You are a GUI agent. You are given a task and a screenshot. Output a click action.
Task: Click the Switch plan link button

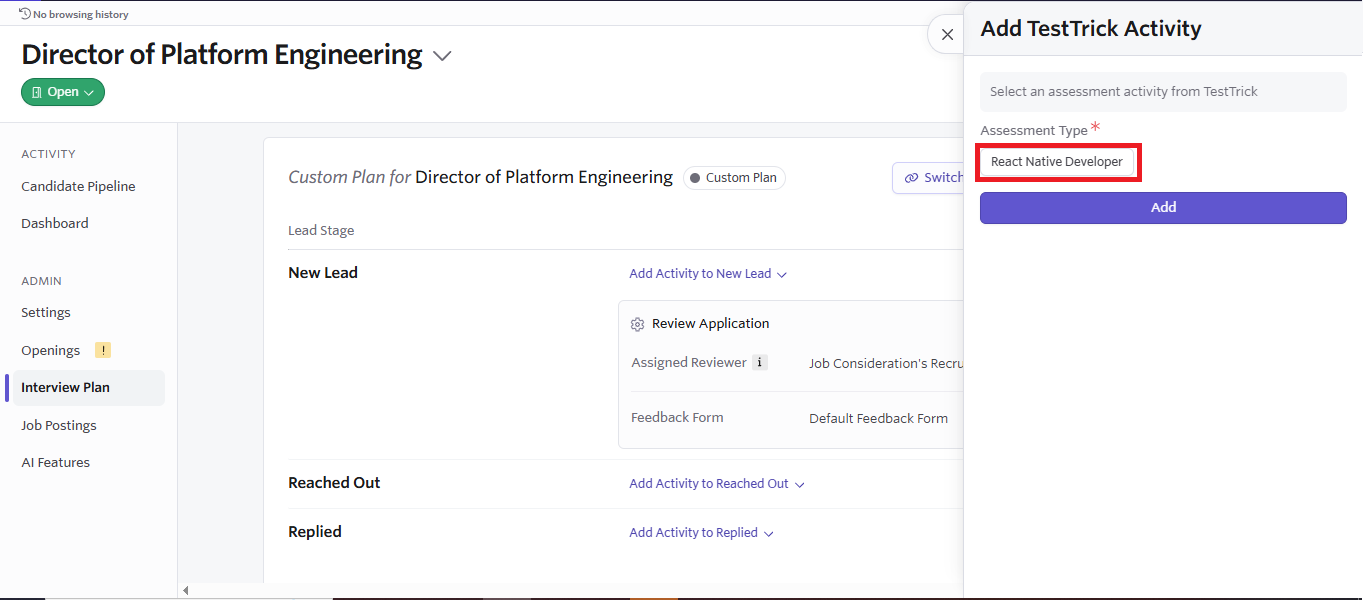(929, 178)
